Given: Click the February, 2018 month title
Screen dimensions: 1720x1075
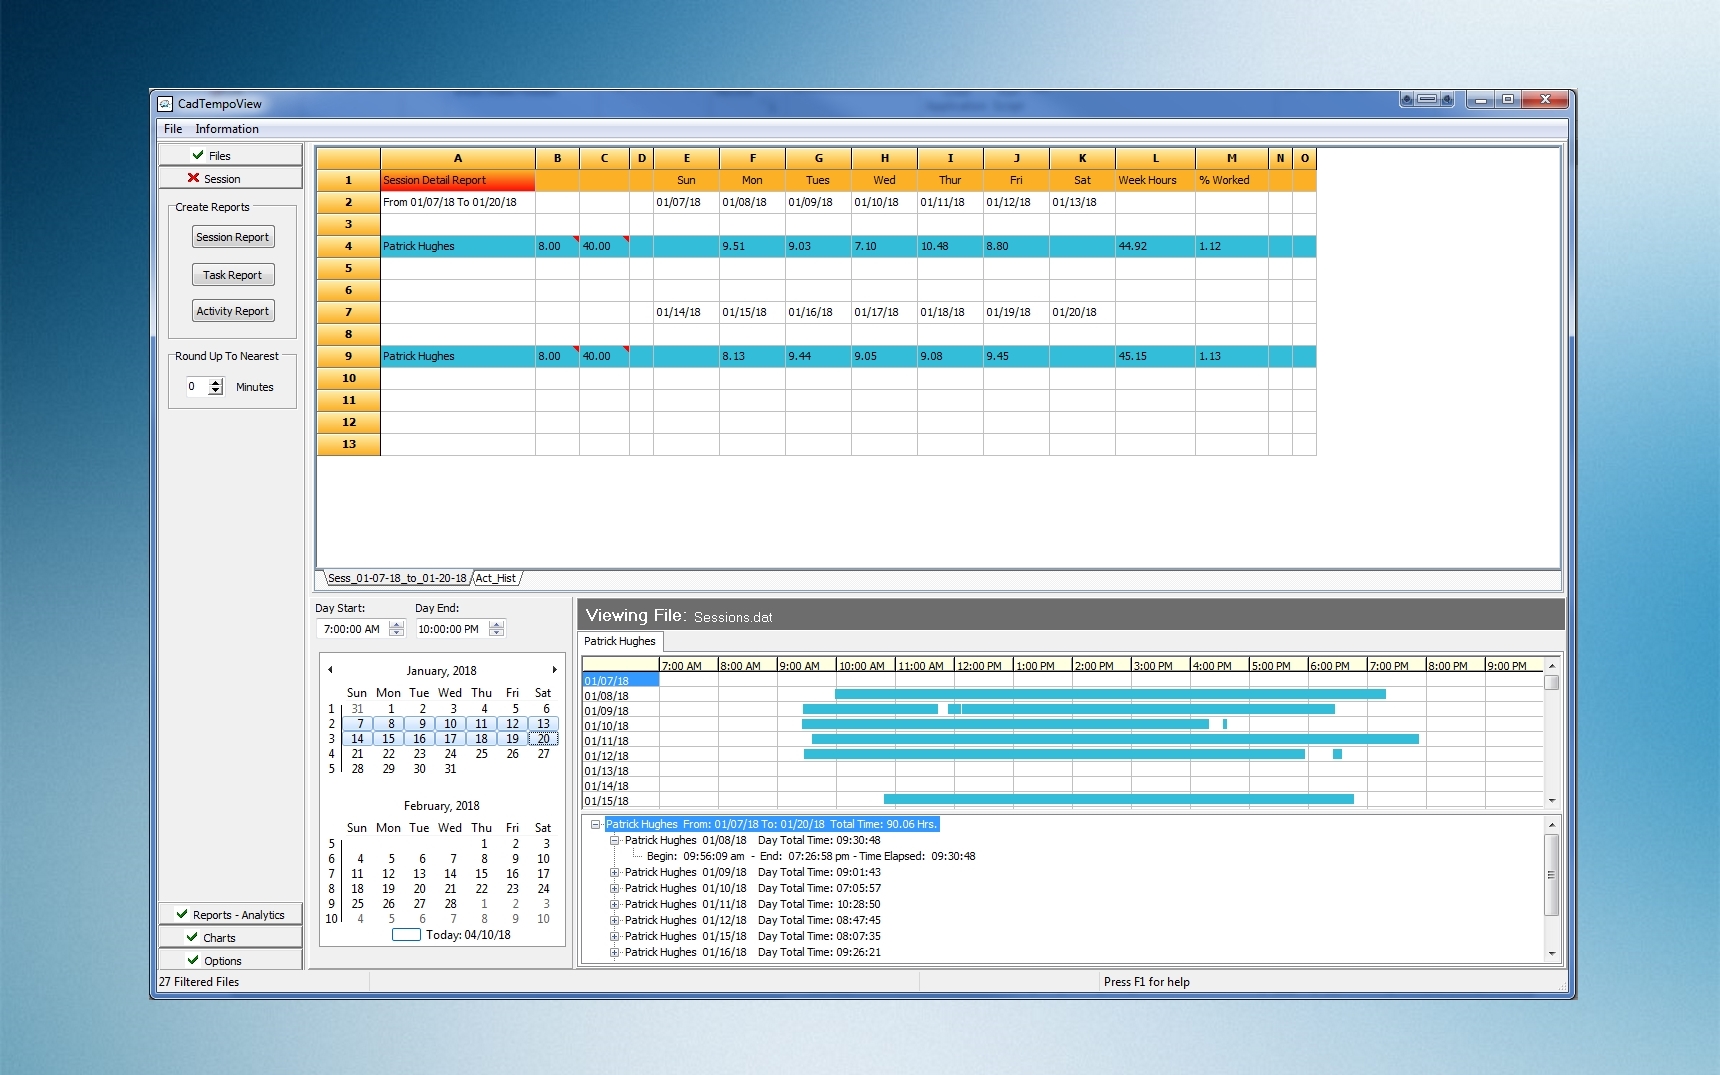Looking at the screenshot, I should tap(441, 806).
